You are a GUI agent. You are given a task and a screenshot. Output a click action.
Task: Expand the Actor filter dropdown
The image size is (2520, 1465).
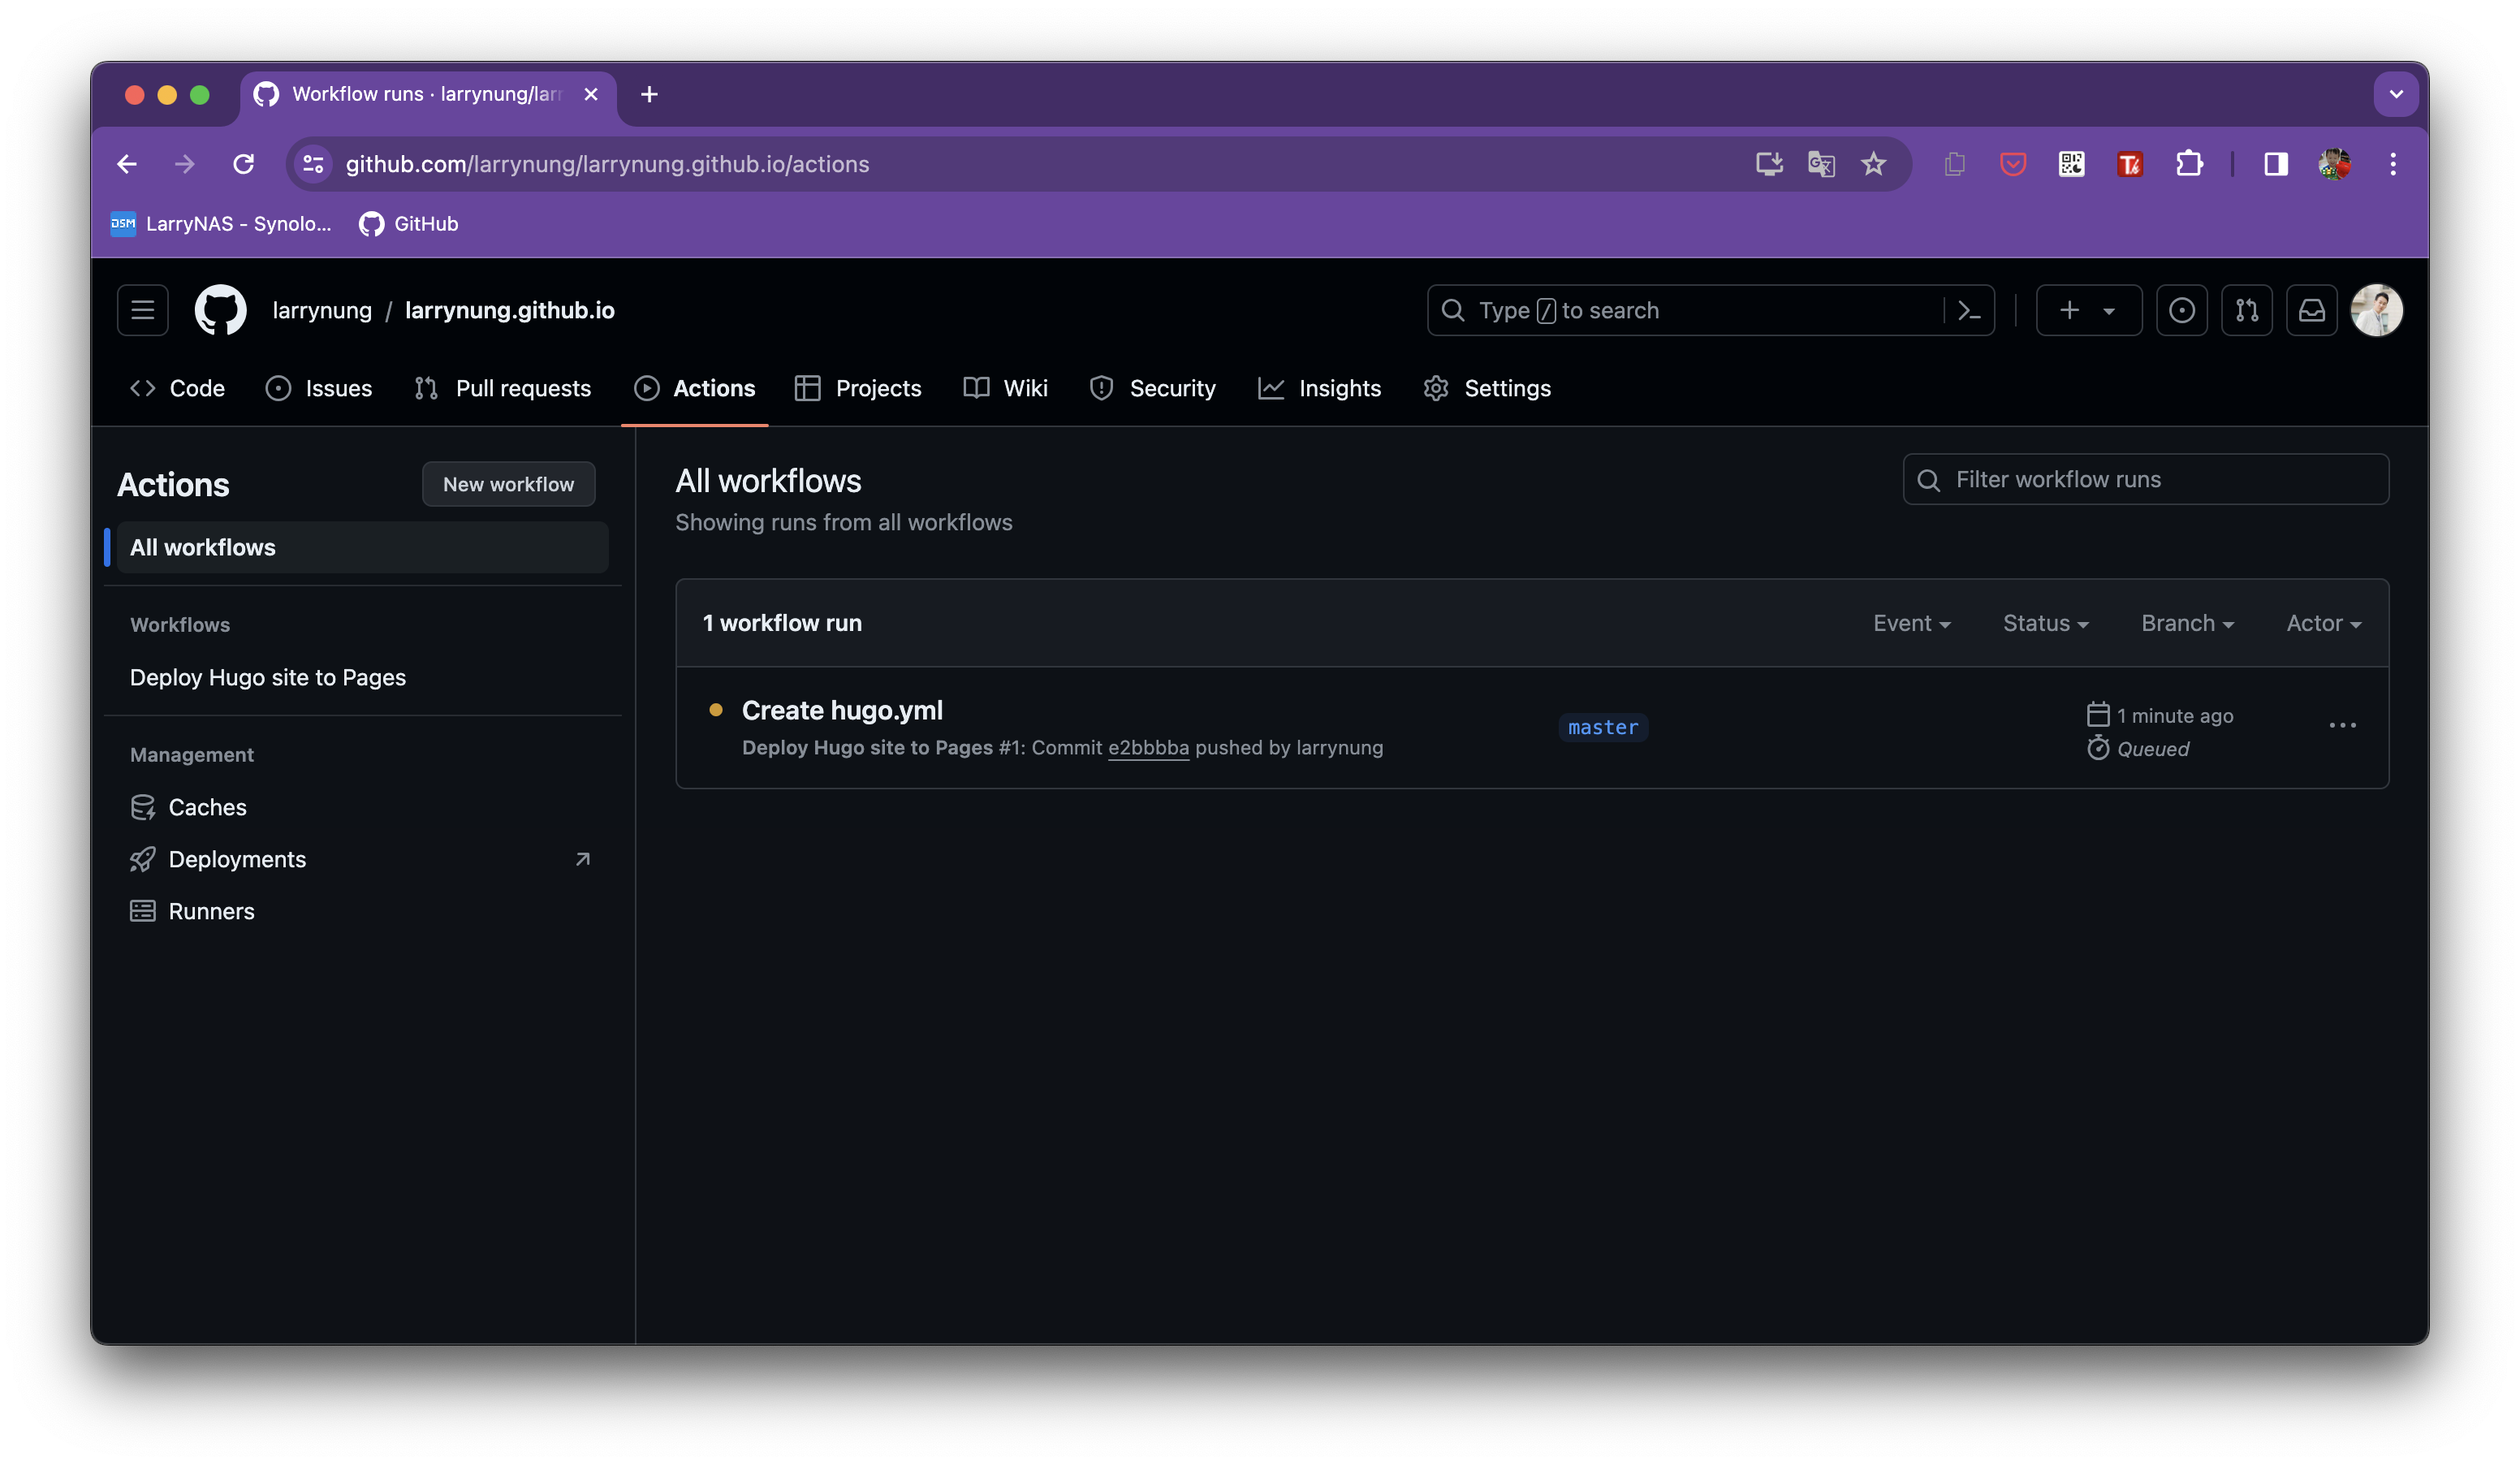coord(2323,623)
